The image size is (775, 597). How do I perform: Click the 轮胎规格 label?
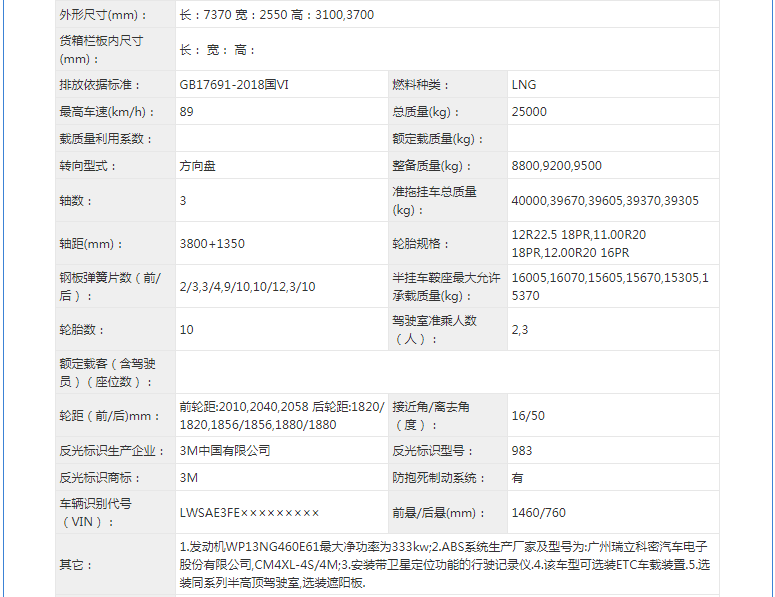click(x=421, y=244)
